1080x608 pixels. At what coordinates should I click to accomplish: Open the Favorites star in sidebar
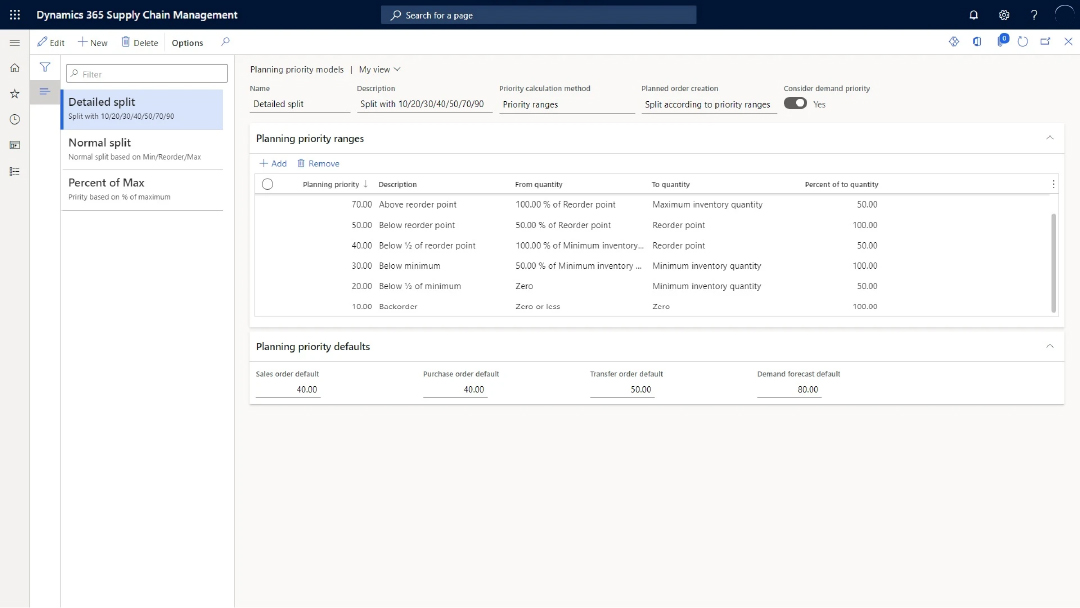(x=14, y=93)
